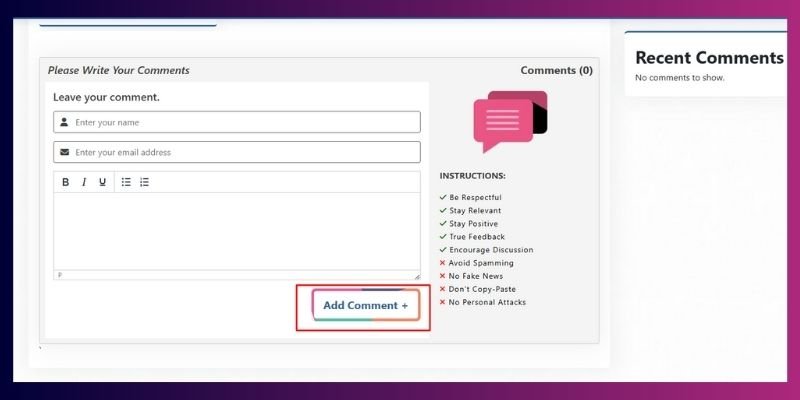Viewport: 800px width, 400px height.
Task: Click the 'Stay Relevant' instruction
Action: pos(475,211)
